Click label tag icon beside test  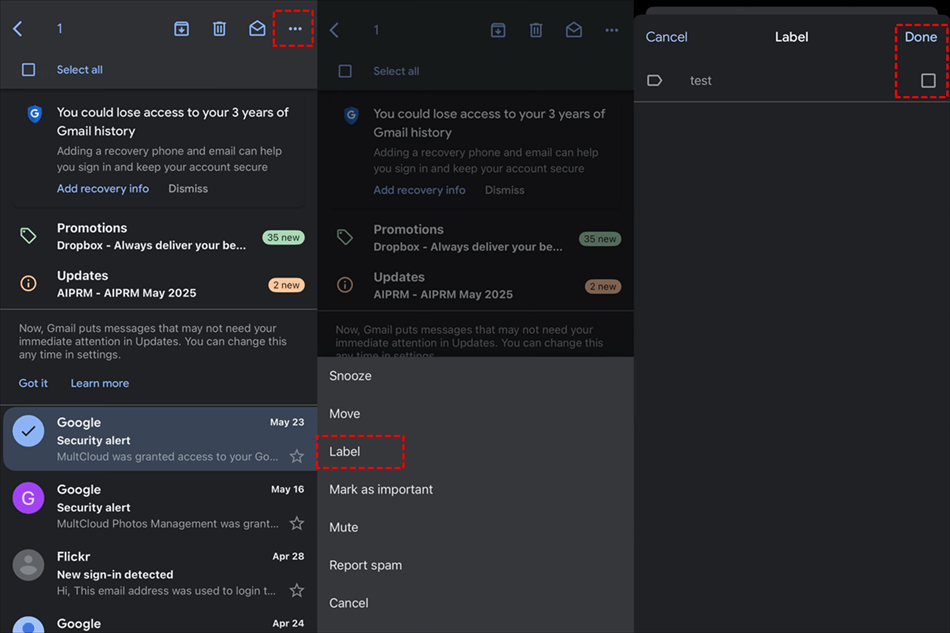(654, 80)
